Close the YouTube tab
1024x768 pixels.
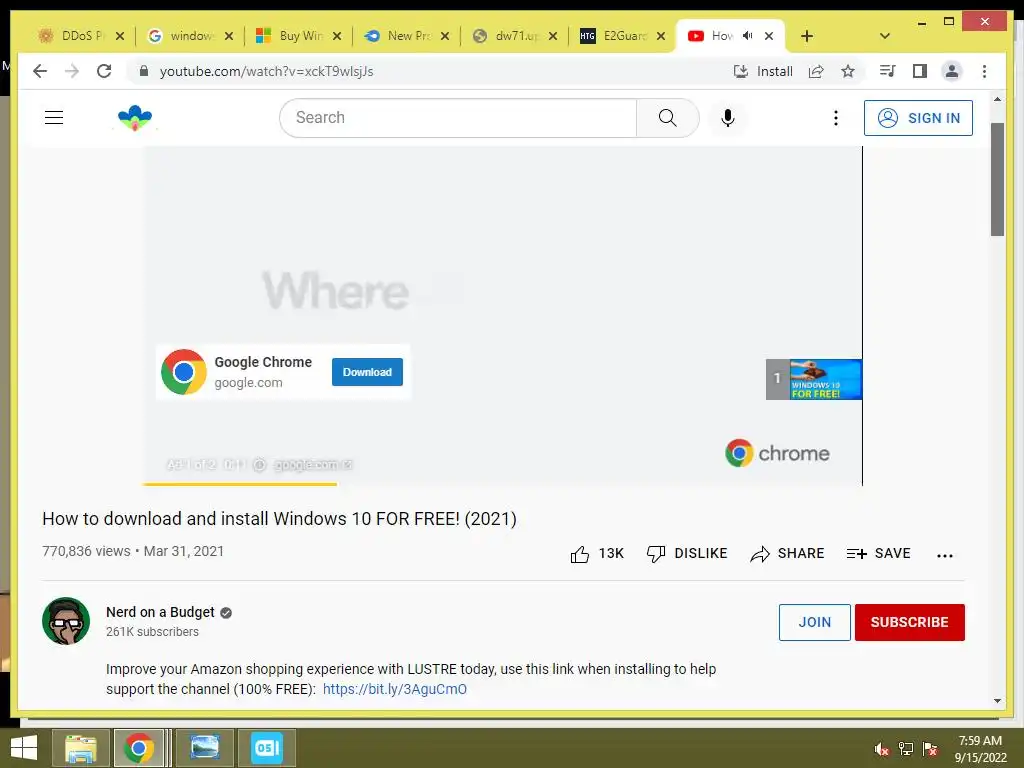point(769,36)
